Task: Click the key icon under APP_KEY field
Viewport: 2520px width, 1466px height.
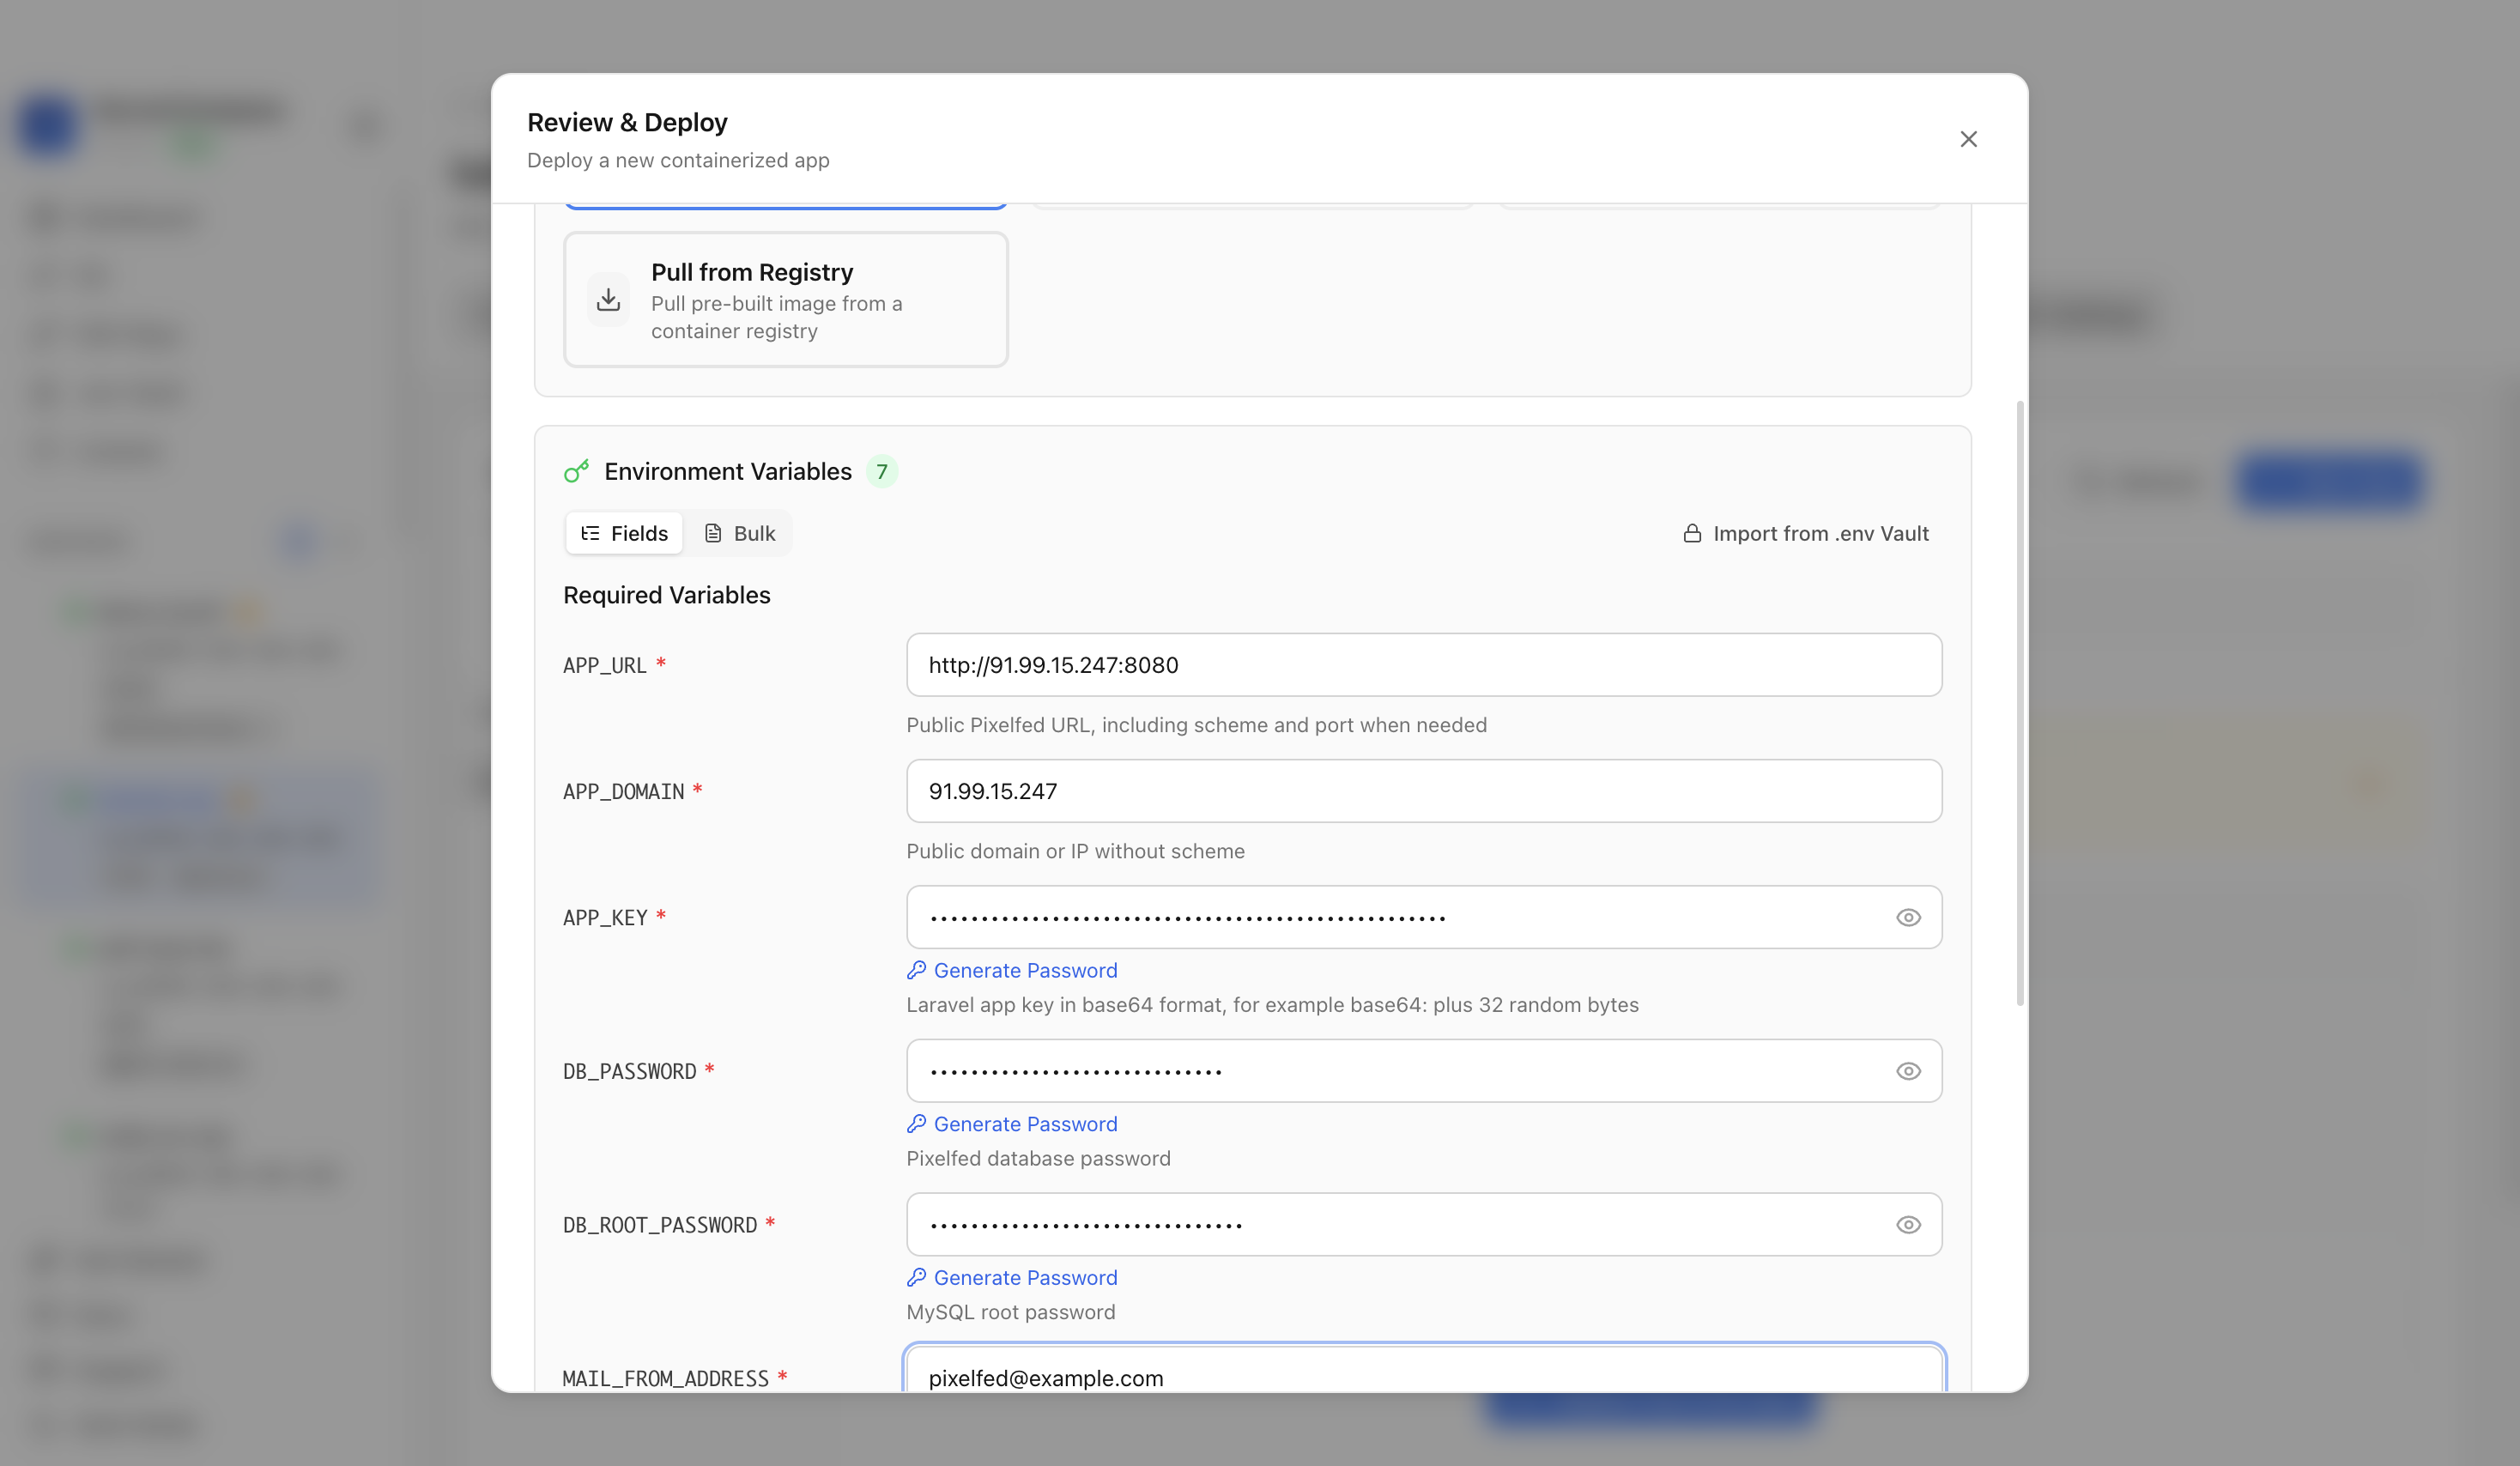Action: click(916, 970)
